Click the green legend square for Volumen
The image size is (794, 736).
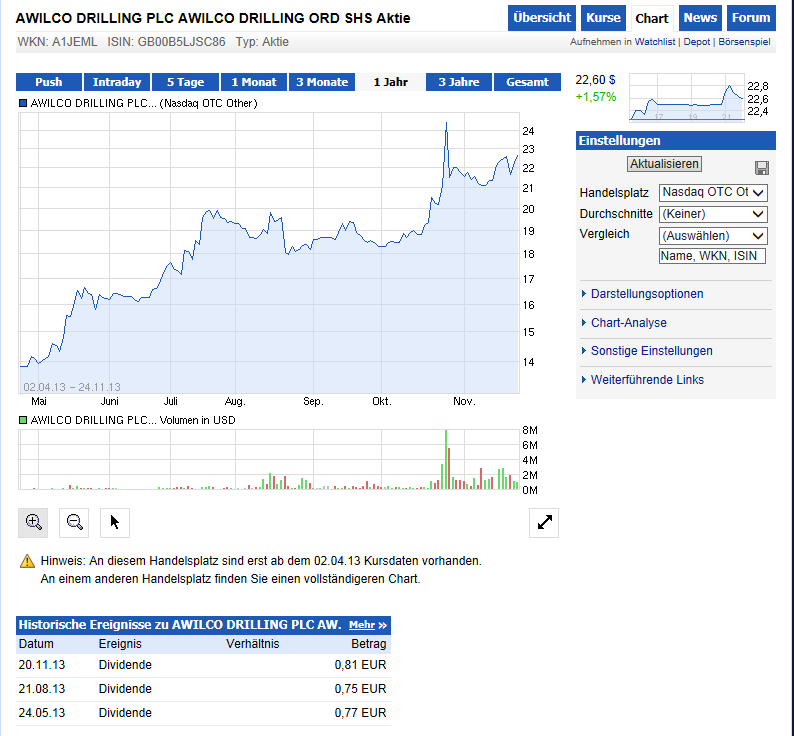pos(23,420)
